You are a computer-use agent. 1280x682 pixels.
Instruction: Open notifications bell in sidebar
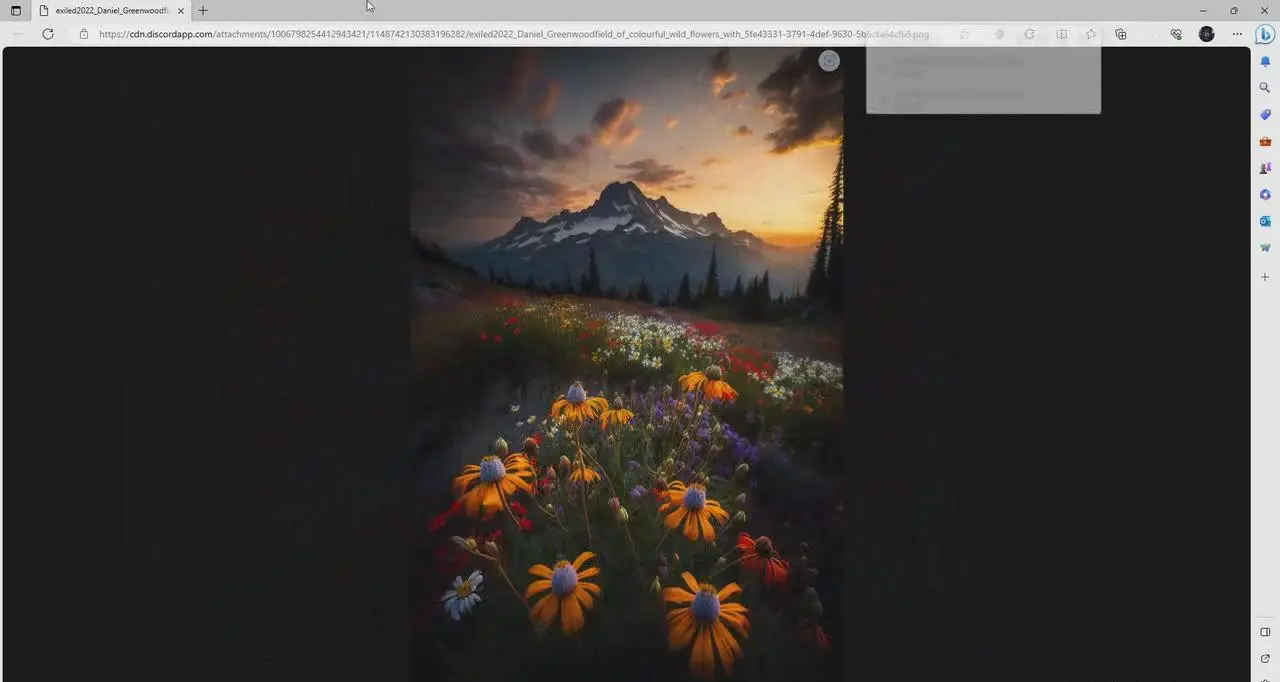tap(1265, 62)
